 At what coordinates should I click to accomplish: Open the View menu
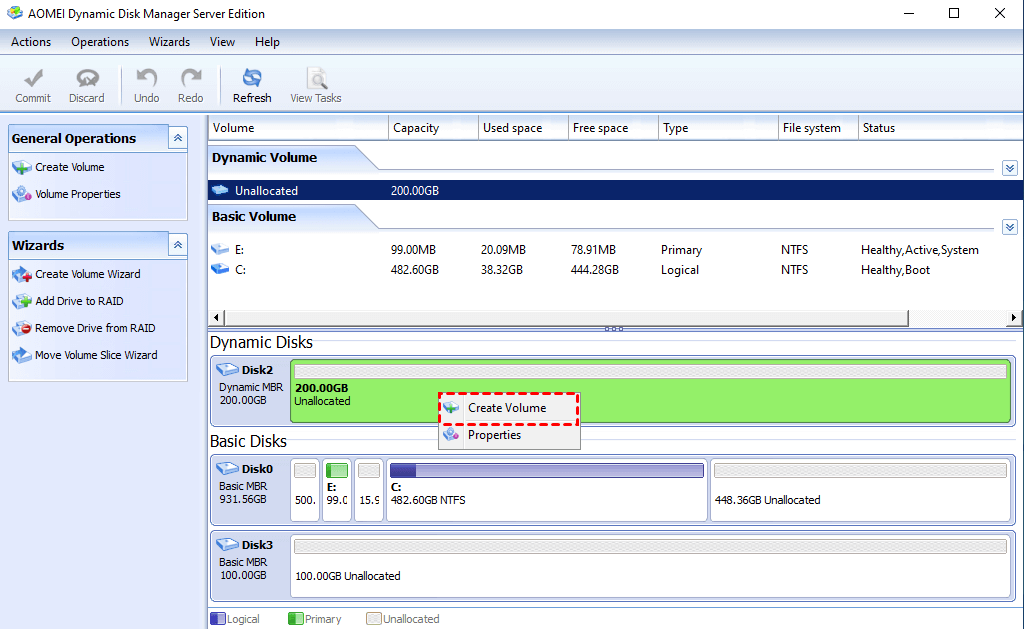[222, 42]
